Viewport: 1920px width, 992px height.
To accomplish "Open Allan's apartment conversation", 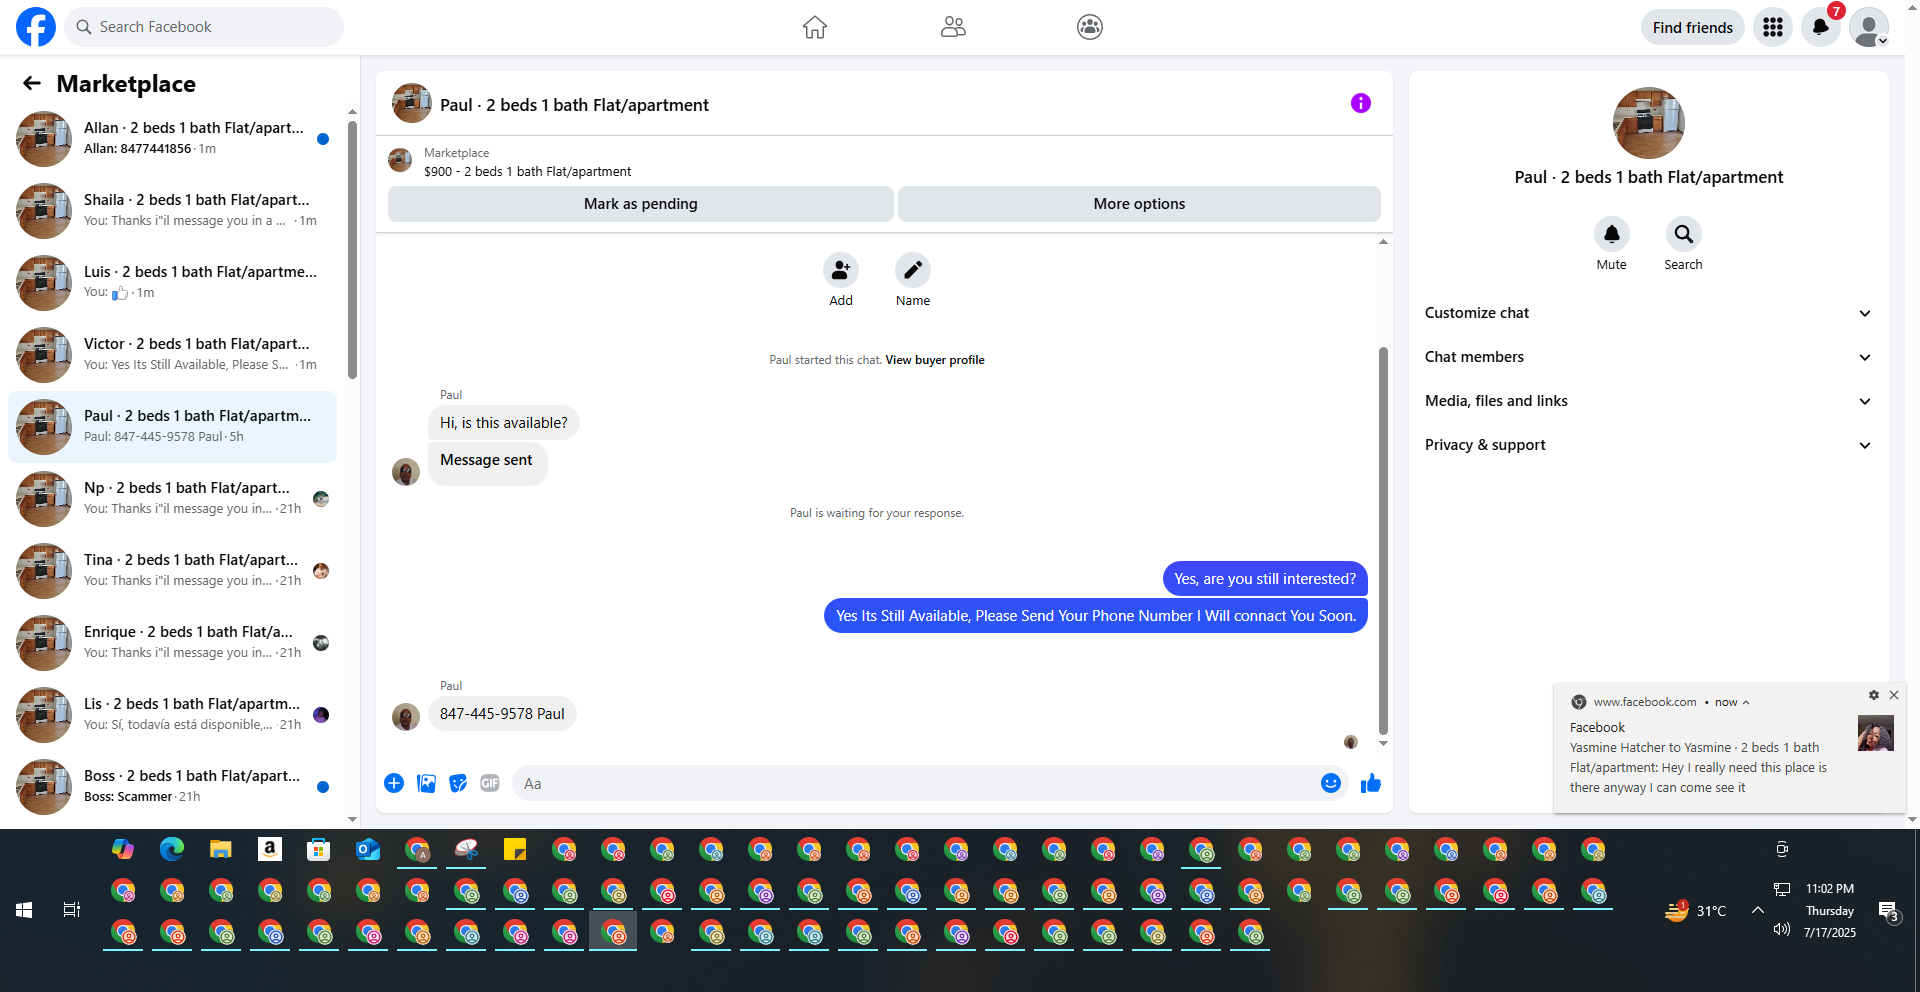I will pos(172,139).
